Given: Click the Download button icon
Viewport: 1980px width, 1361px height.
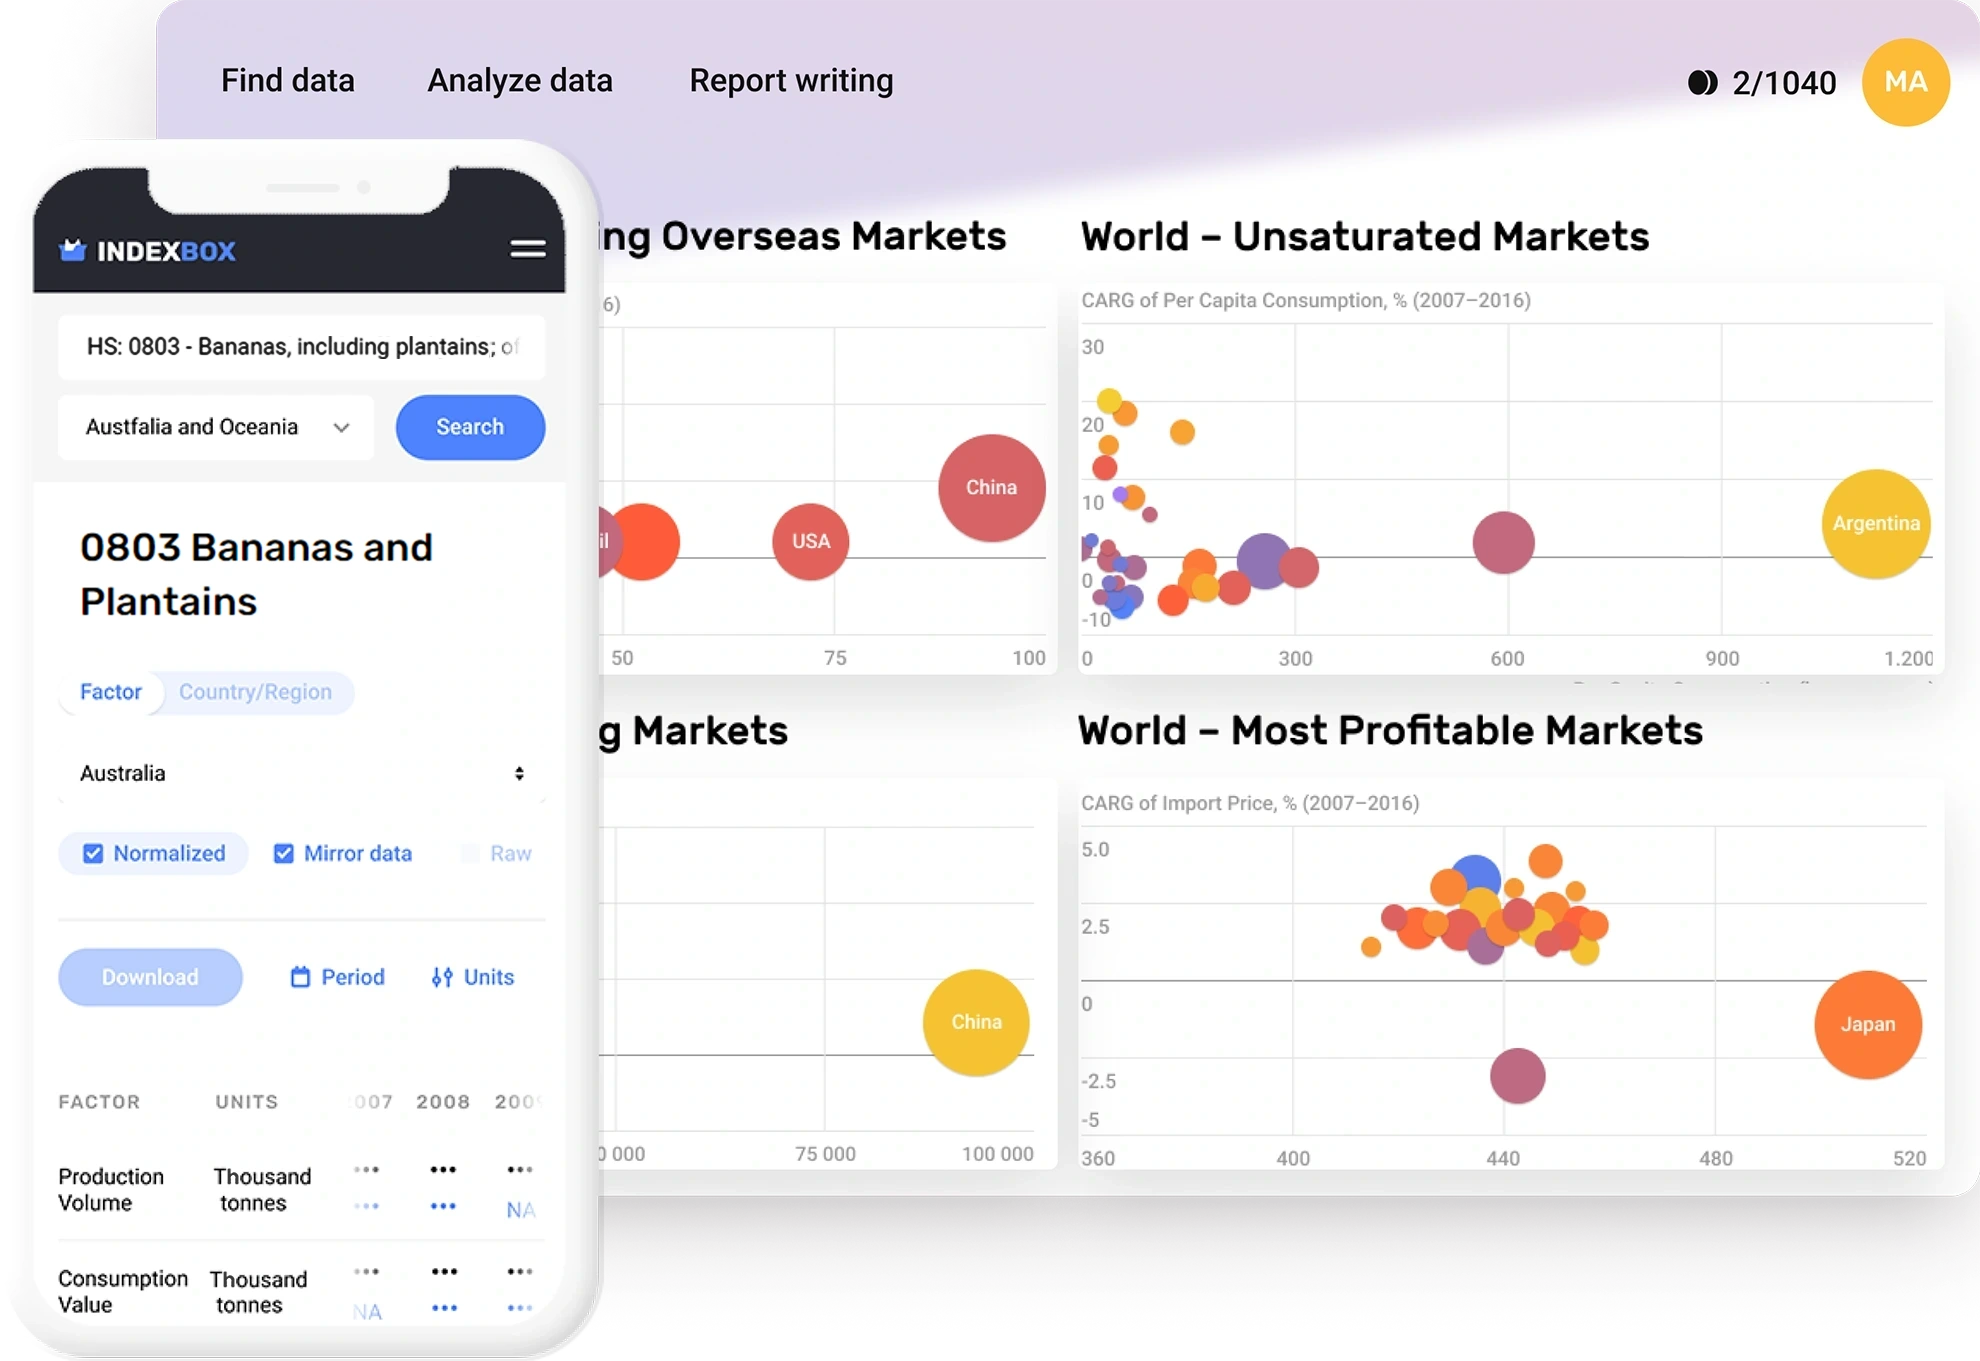Looking at the screenshot, I should [x=150, y=976].
